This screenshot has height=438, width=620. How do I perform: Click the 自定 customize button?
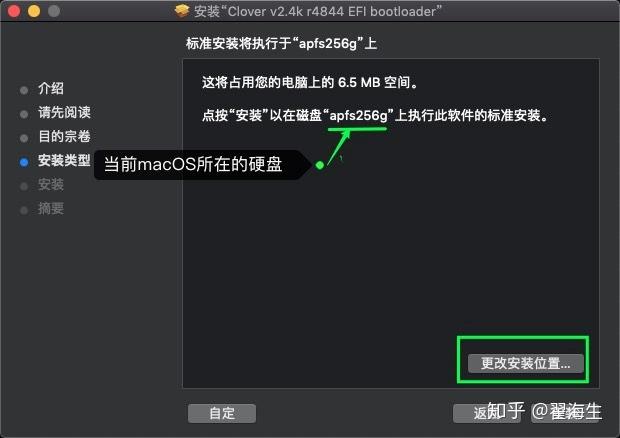tap(222, 413)
